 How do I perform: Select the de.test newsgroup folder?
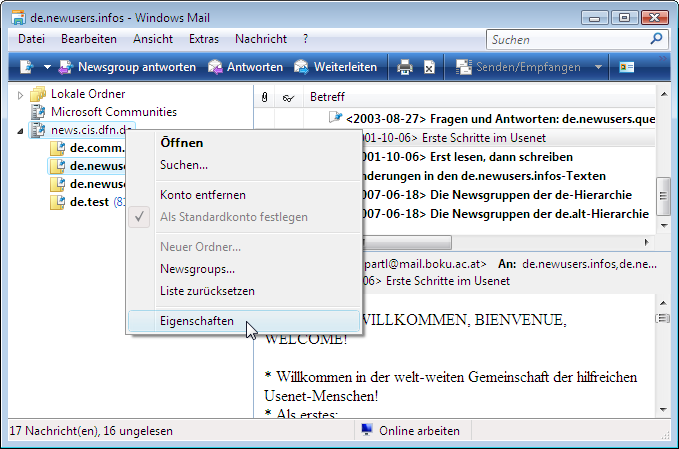tap(89, 202)
